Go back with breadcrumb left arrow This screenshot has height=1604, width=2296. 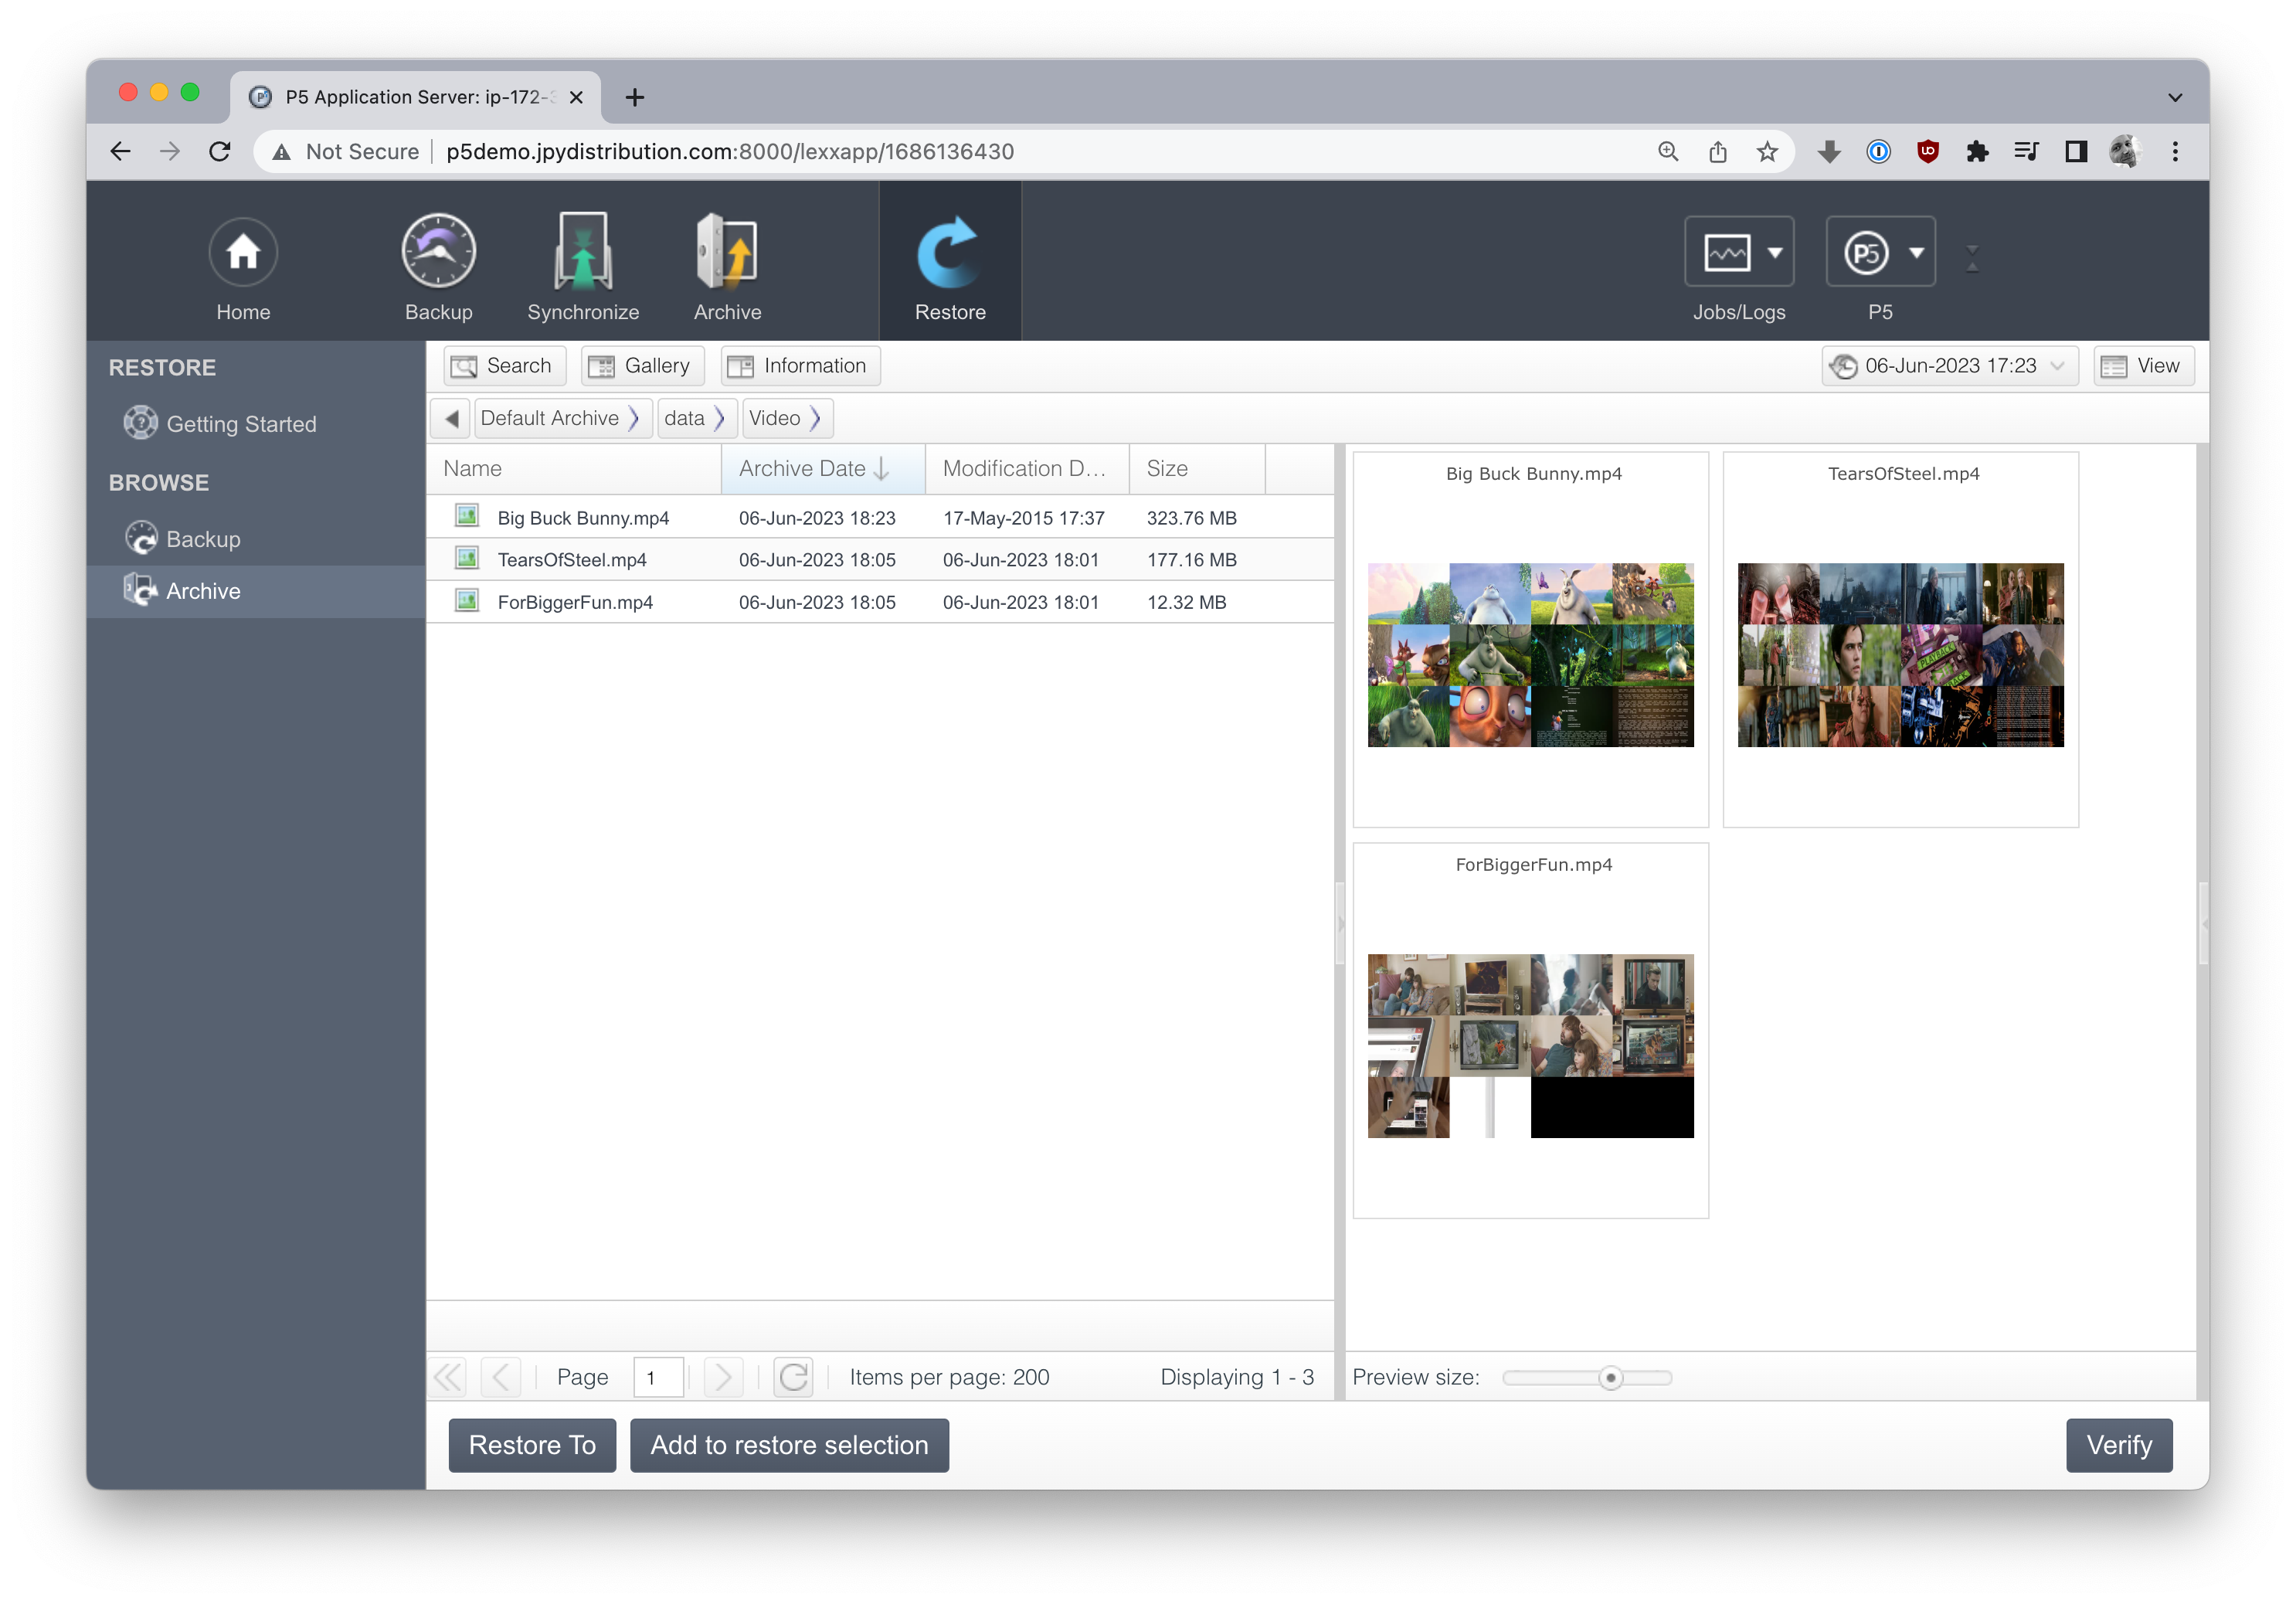point(451,418)
